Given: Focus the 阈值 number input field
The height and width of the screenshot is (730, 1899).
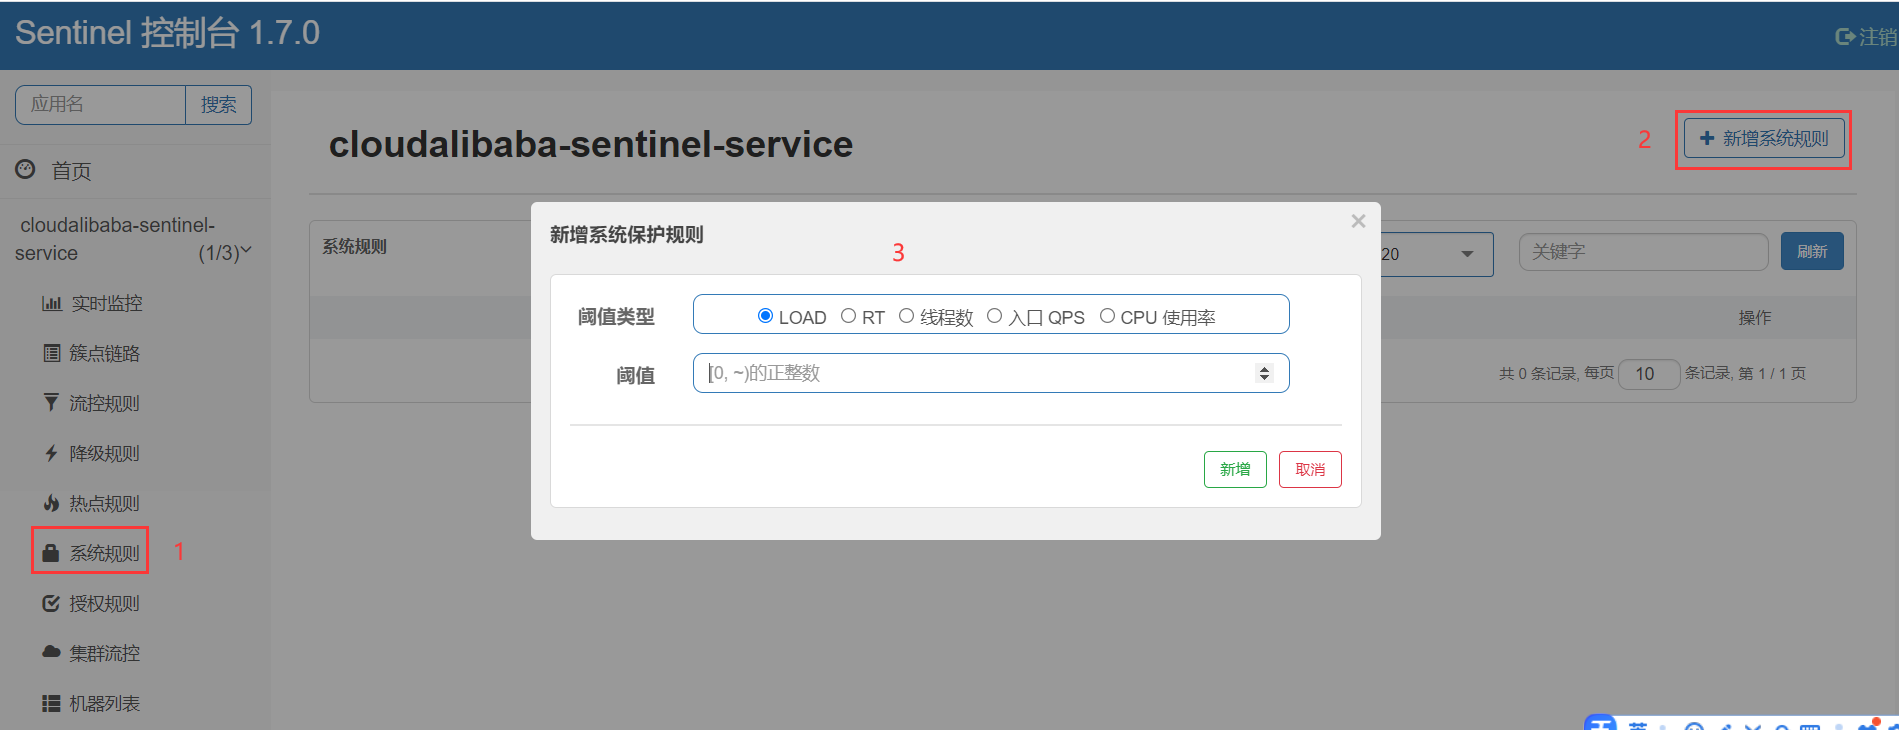Looking at the screenshot, I should coord(991,373).
